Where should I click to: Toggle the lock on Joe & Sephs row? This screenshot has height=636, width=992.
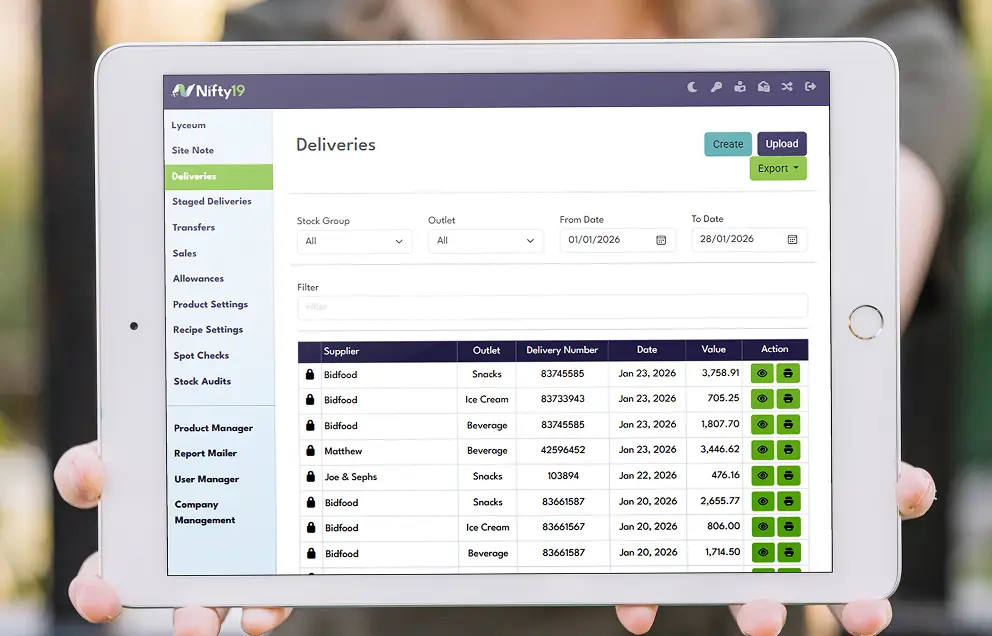[x=310, y=477]
